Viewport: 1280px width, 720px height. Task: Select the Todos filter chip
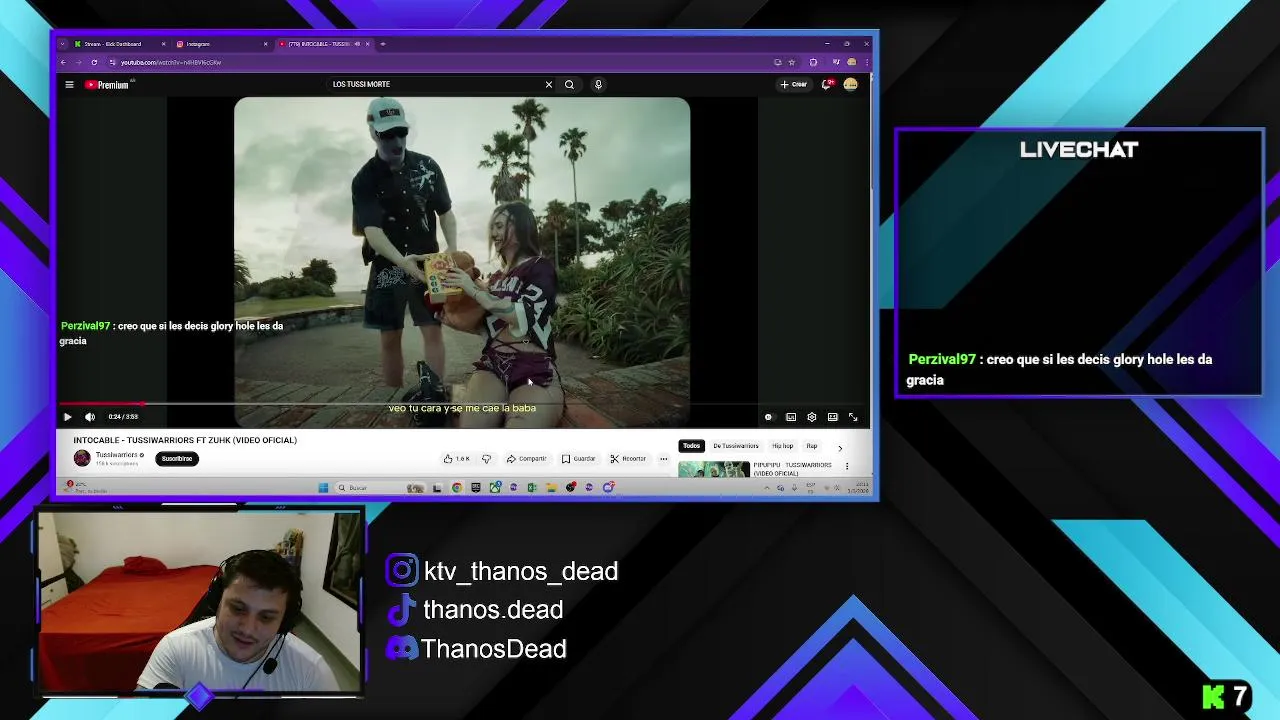[691, 446]
